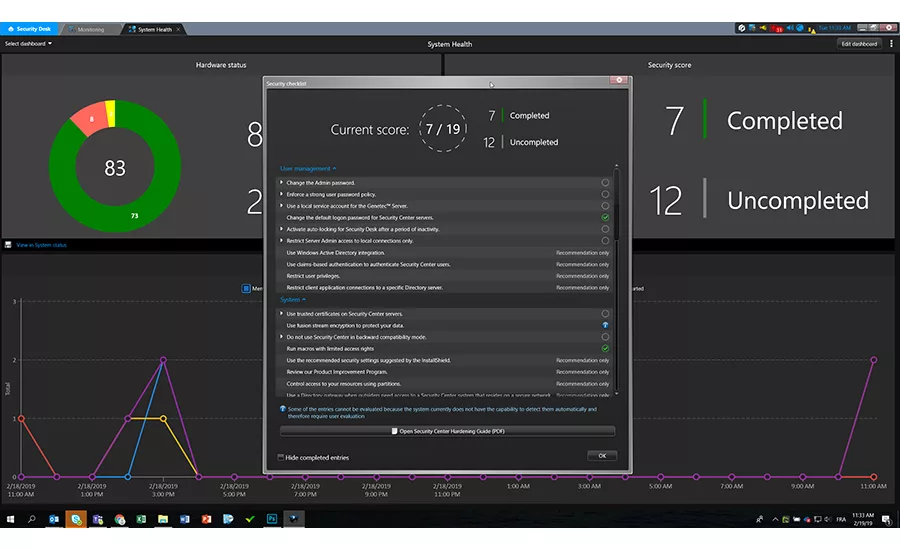Click the yellow warning notification icon in tray
Screen dimensions: 900x550
click(x=812, y=29)
